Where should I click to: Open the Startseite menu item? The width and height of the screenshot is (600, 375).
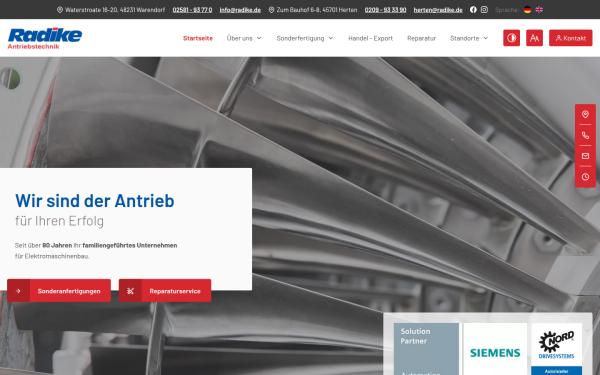198,38
